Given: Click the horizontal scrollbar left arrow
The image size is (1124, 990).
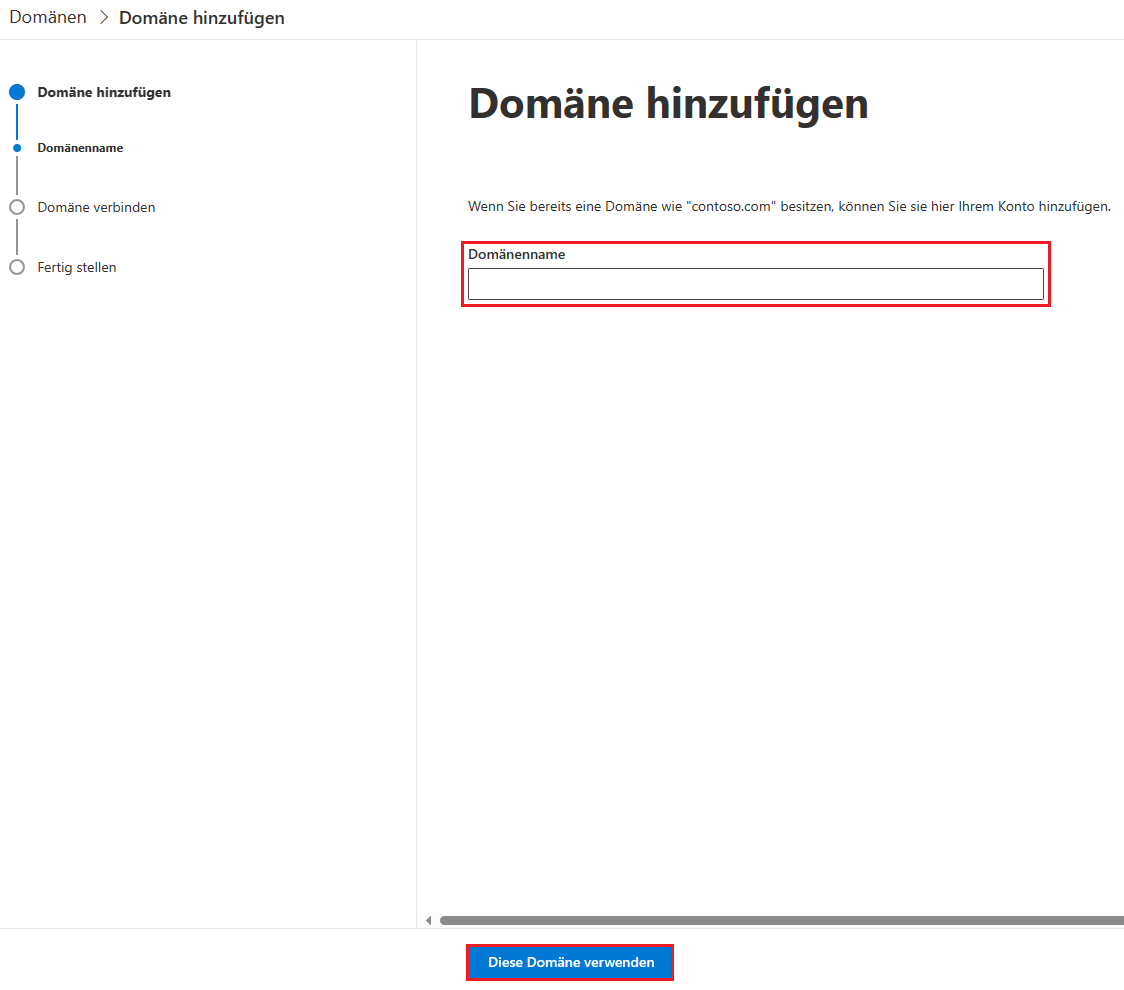Looking at the screenshot, I should coord(429,920).
